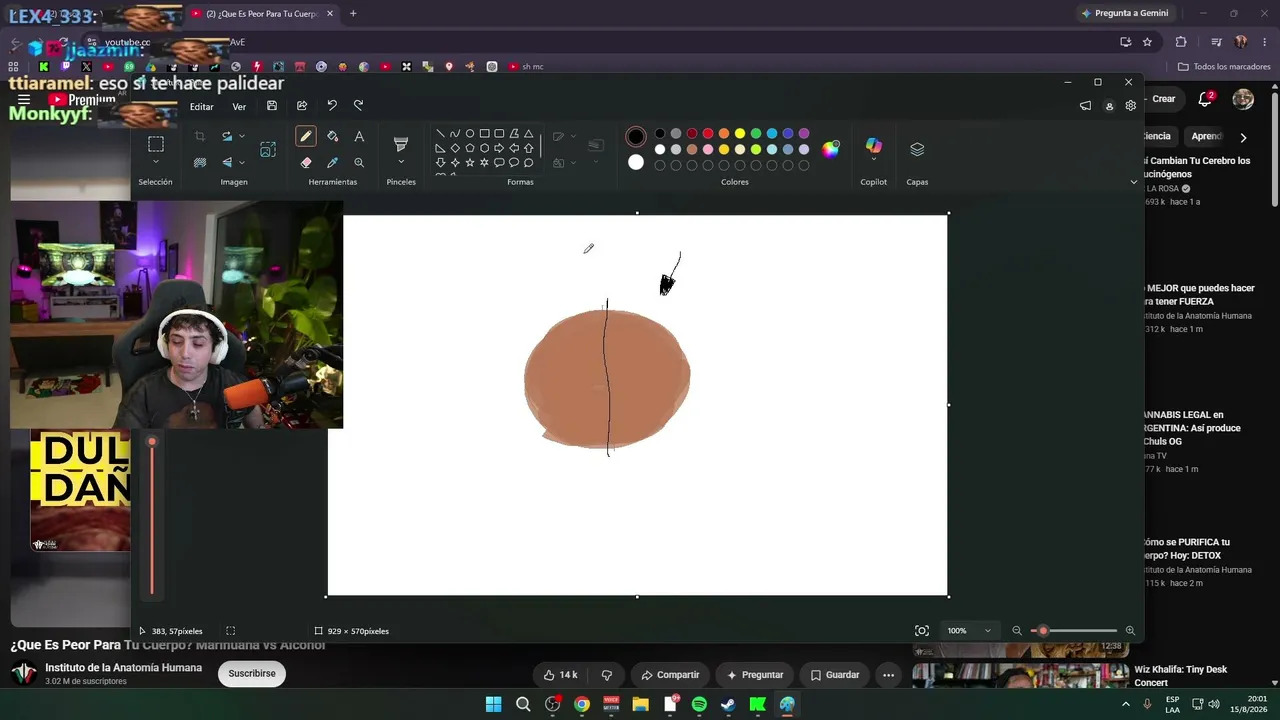Like the video with 14 k likes

tap(560, 675)
